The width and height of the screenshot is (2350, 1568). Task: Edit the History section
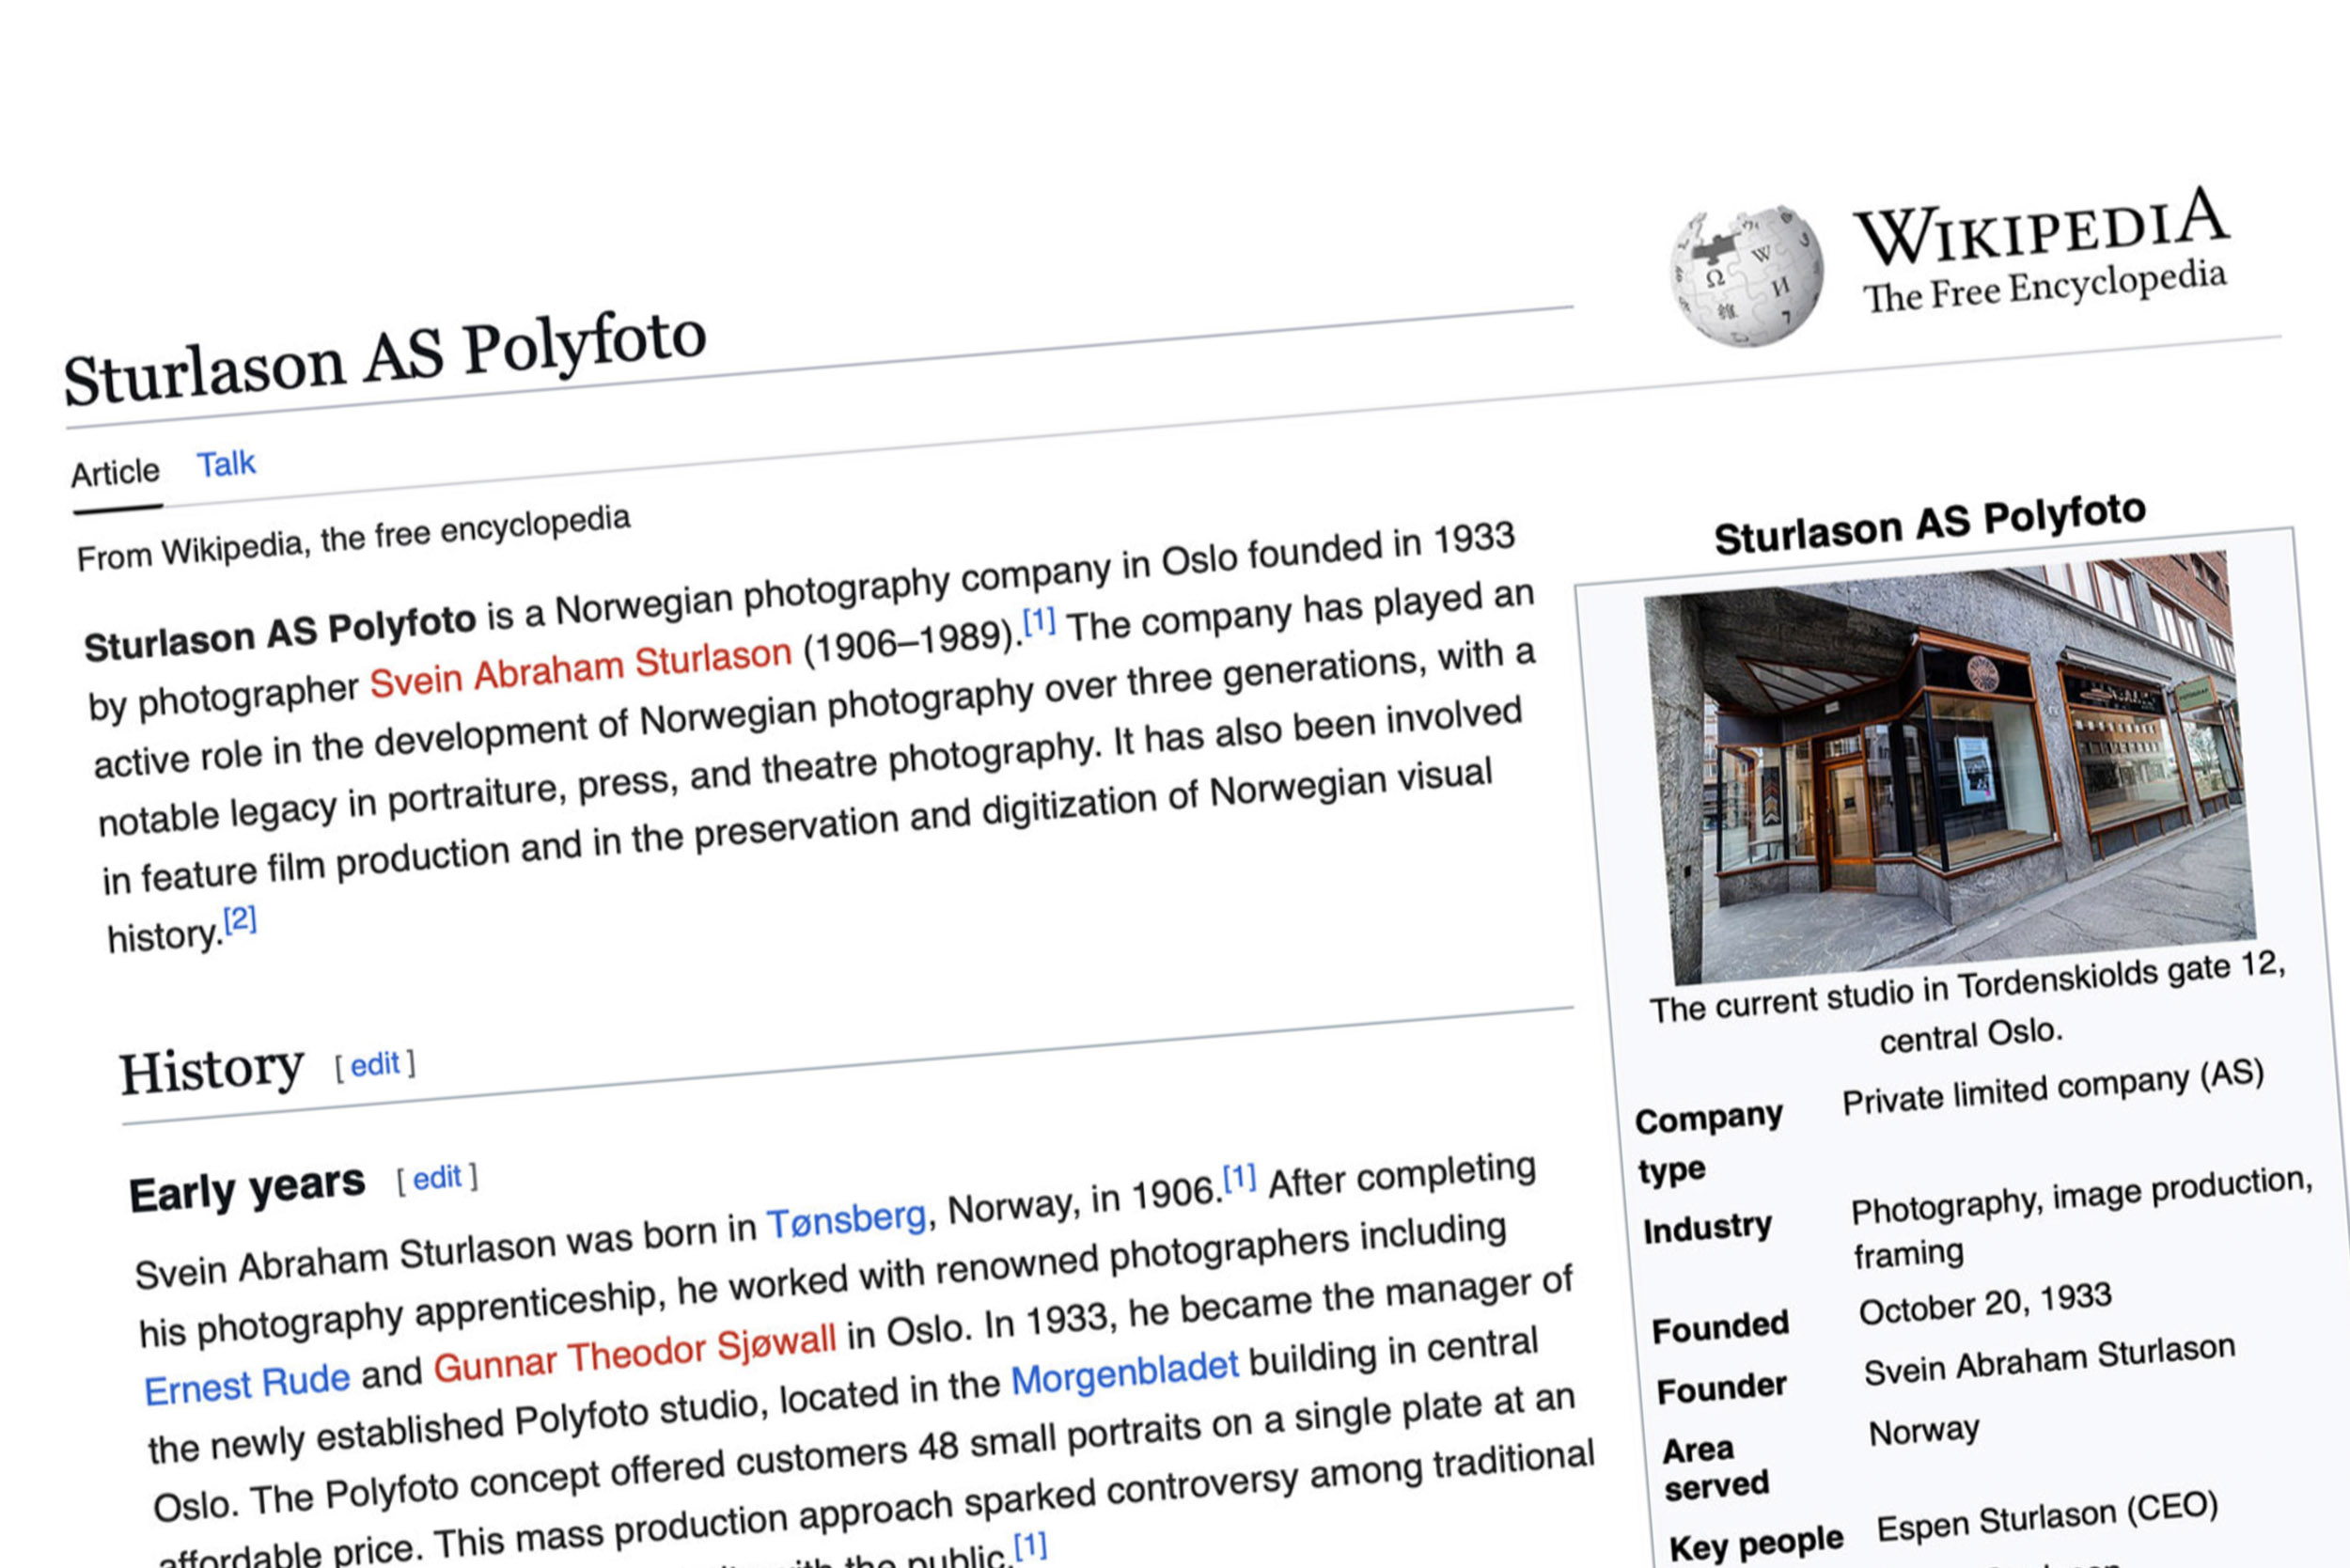tap(376, 1064)
